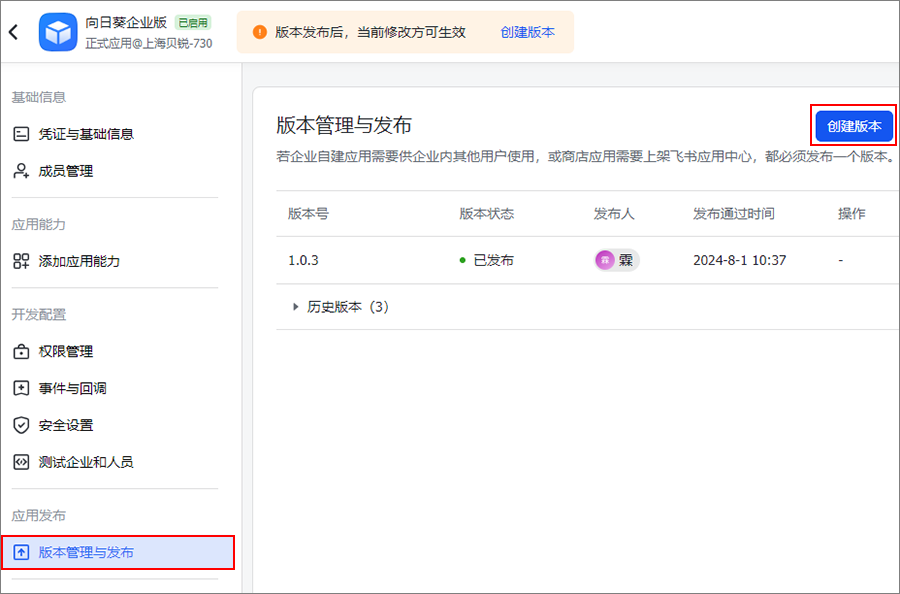Click the back arrow icon

click(14, 32)
